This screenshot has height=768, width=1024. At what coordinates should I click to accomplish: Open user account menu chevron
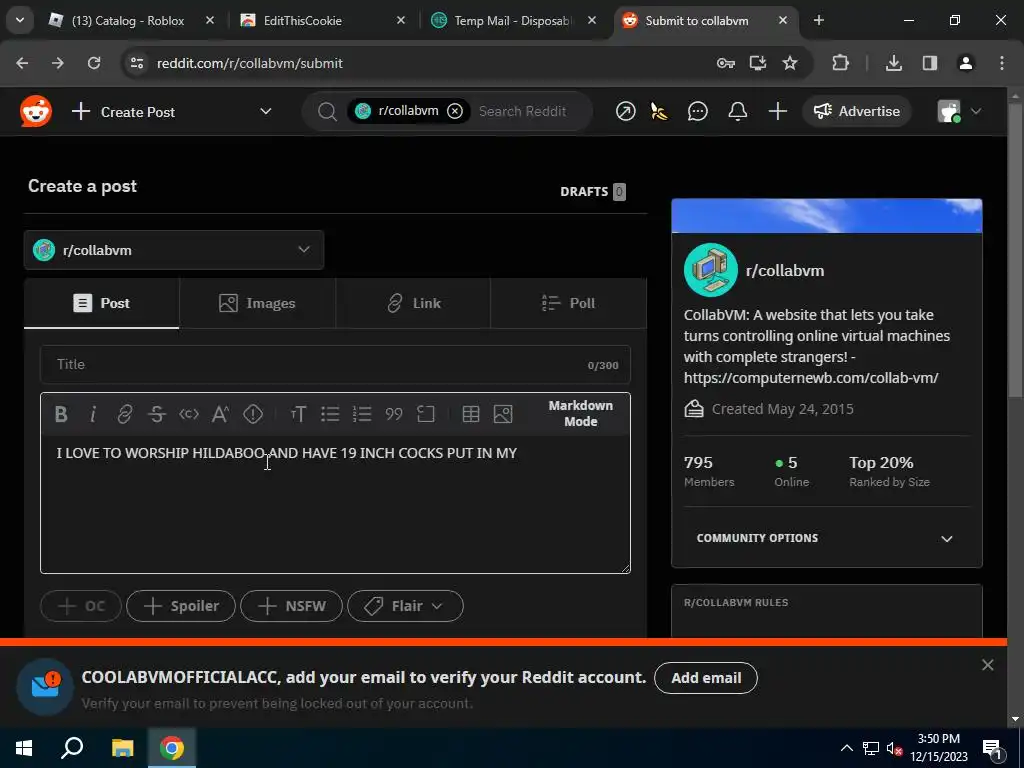pos(976,111)
